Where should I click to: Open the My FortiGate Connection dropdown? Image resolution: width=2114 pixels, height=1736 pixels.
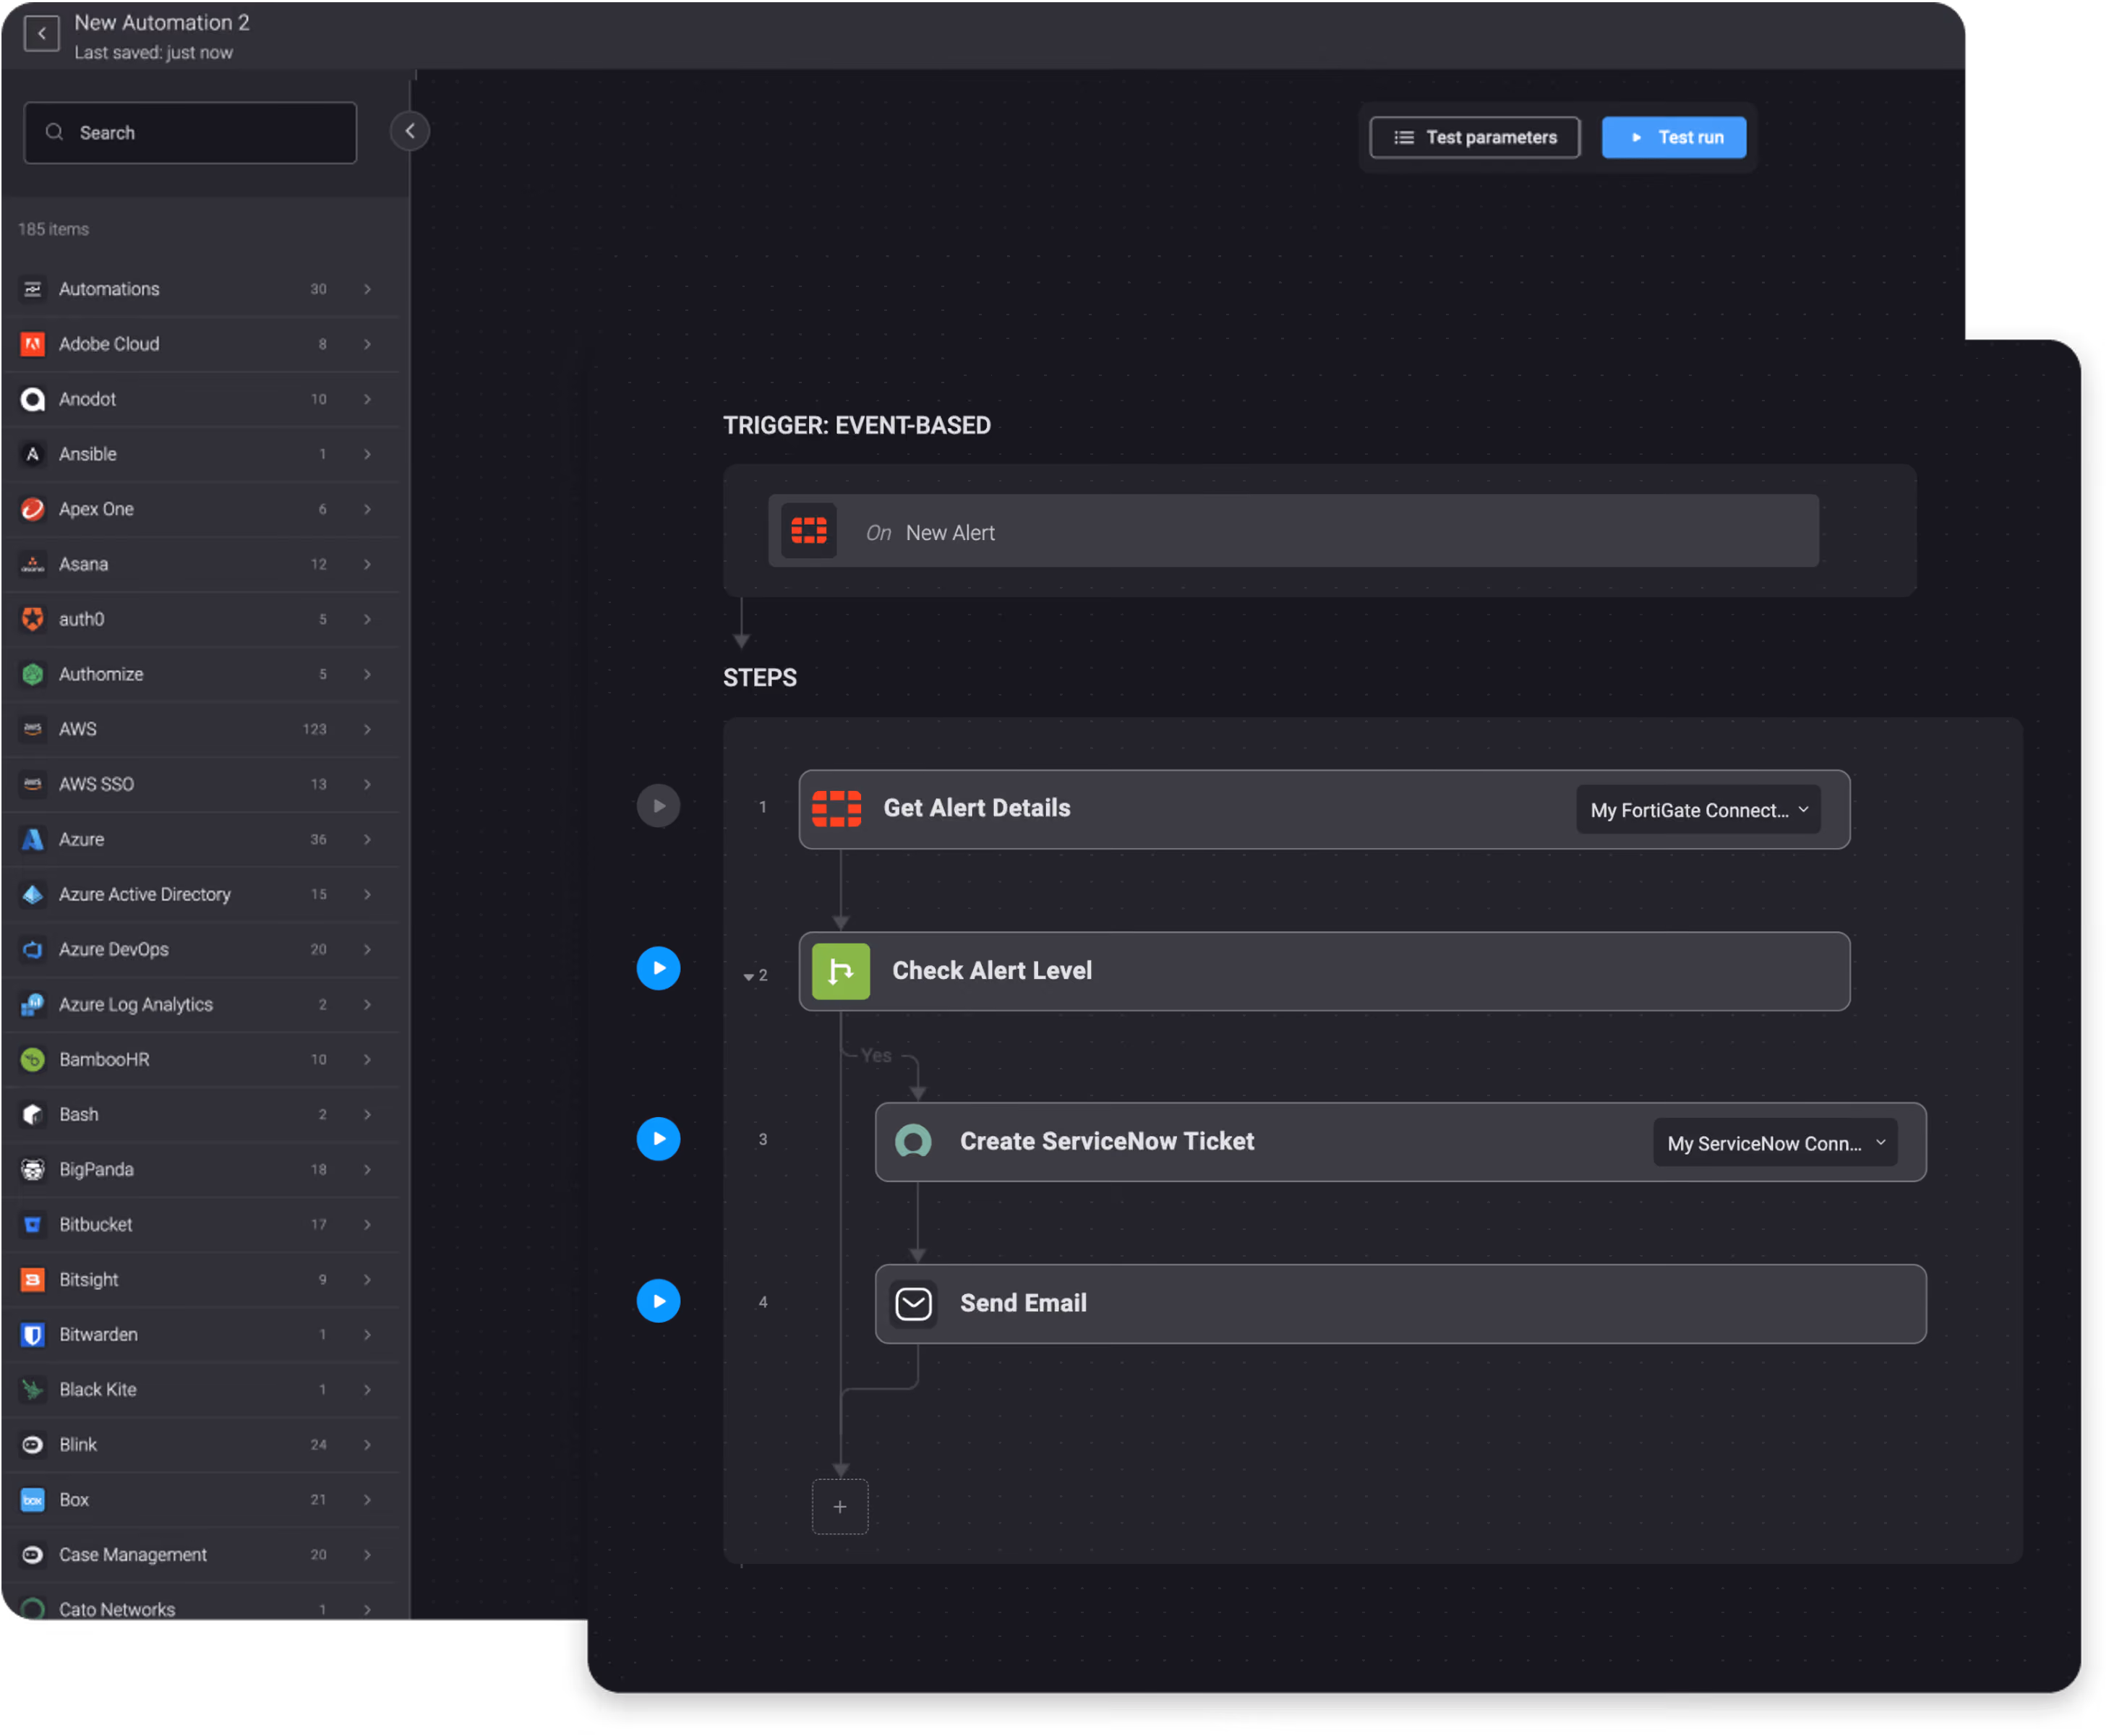1699,810
